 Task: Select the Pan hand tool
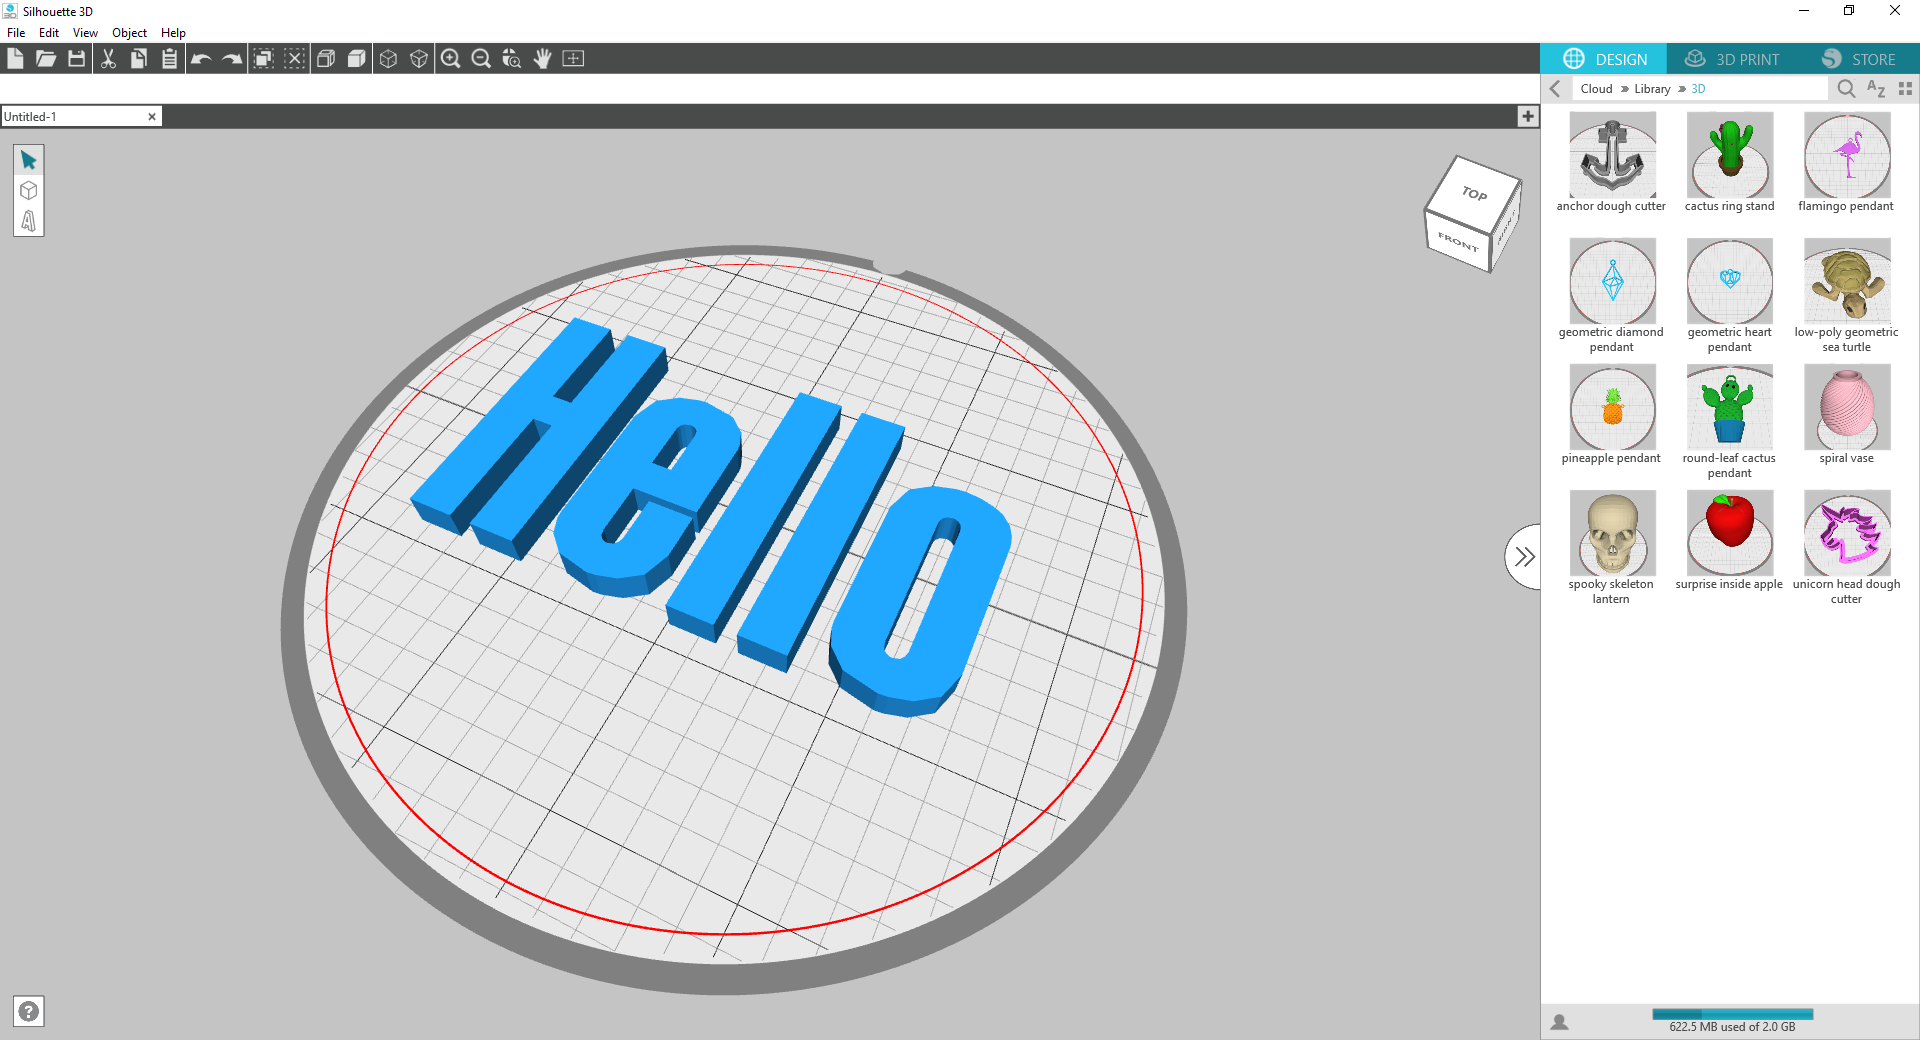[542, 59]
